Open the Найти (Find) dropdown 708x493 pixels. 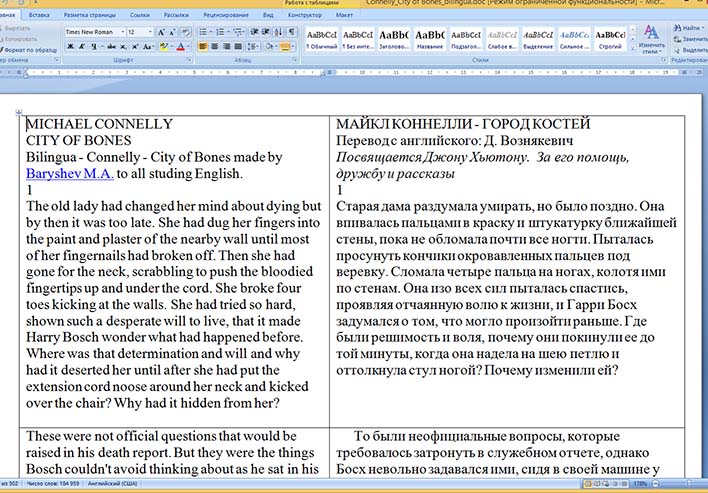(689, 28)
